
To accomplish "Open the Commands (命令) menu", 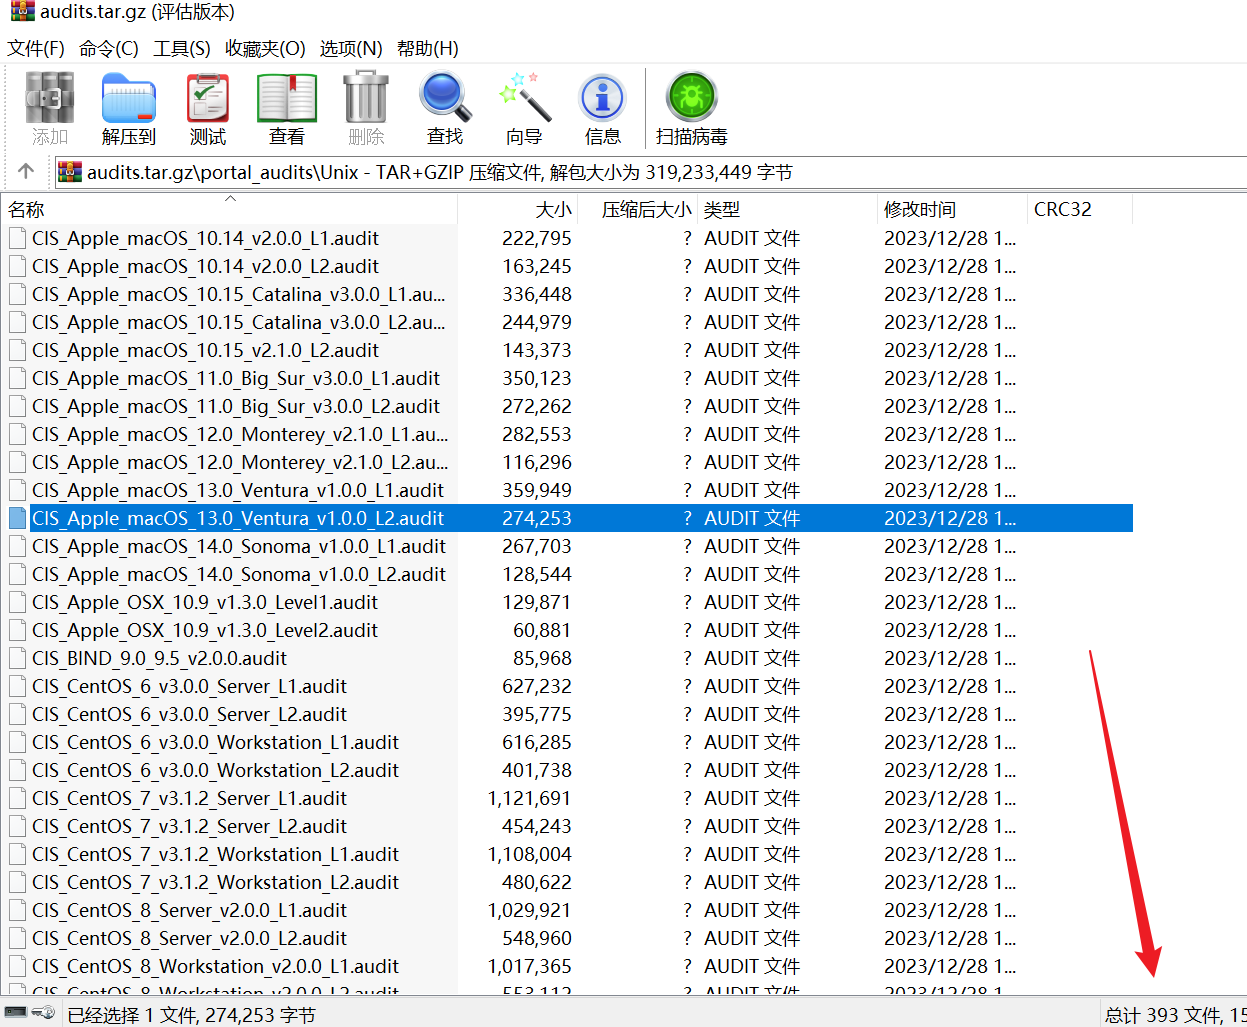I will (x=109, y=48).
